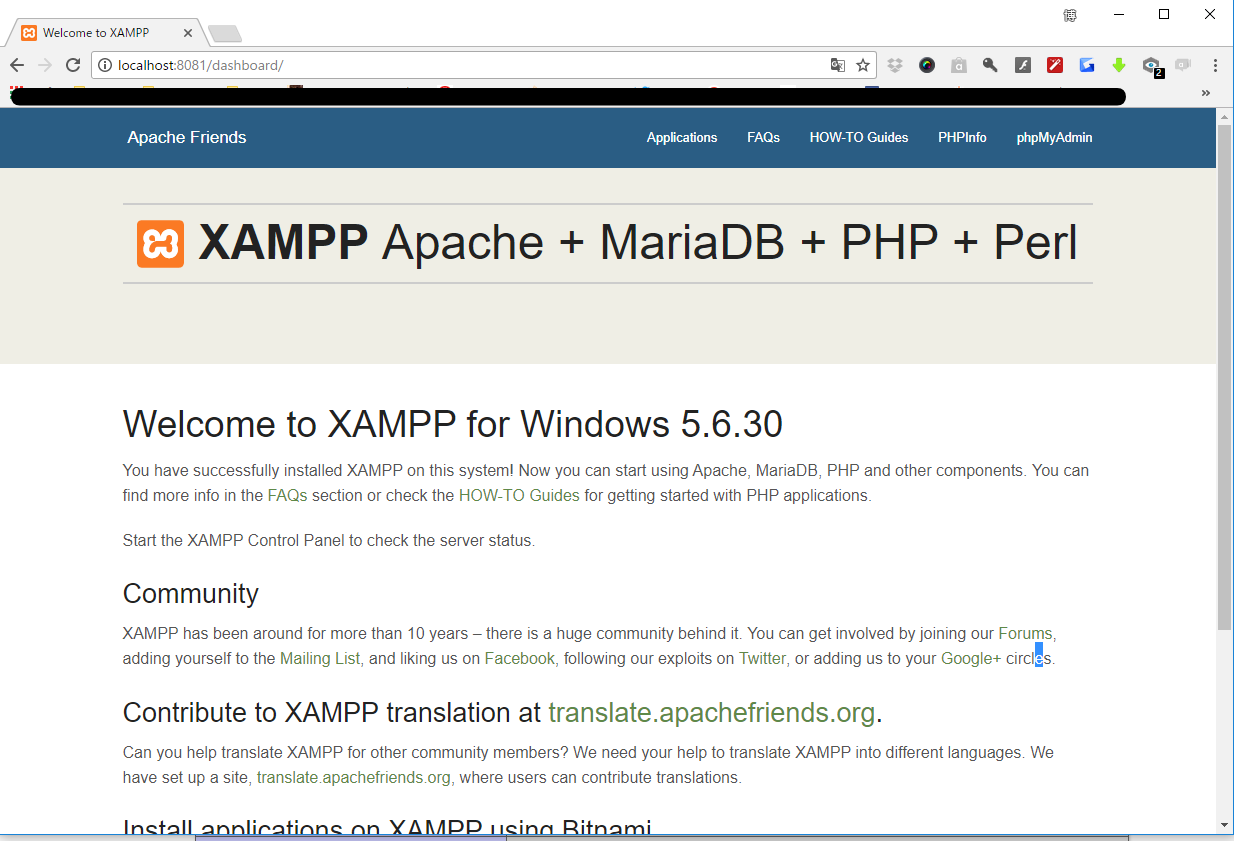Open the Mailing List link
Screen dimensions: 1234x841
click(x=320, y=658)
